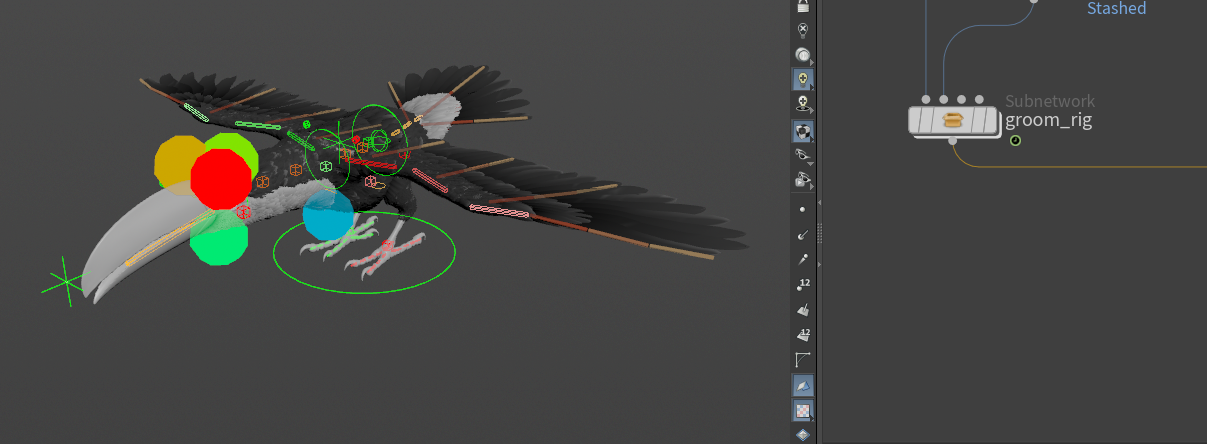Click the glasses-with-camera display icon

[x=802, y=180]
